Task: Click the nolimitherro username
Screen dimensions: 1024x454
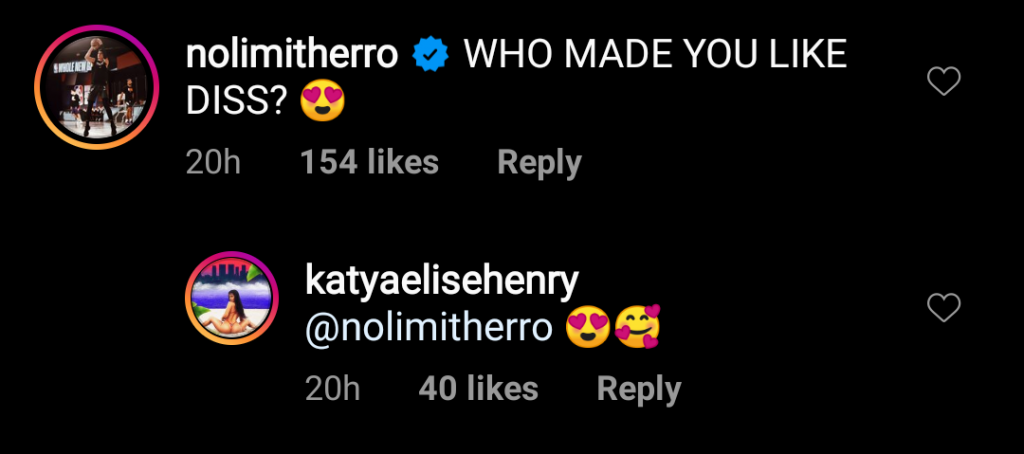Action: point(292,57)
